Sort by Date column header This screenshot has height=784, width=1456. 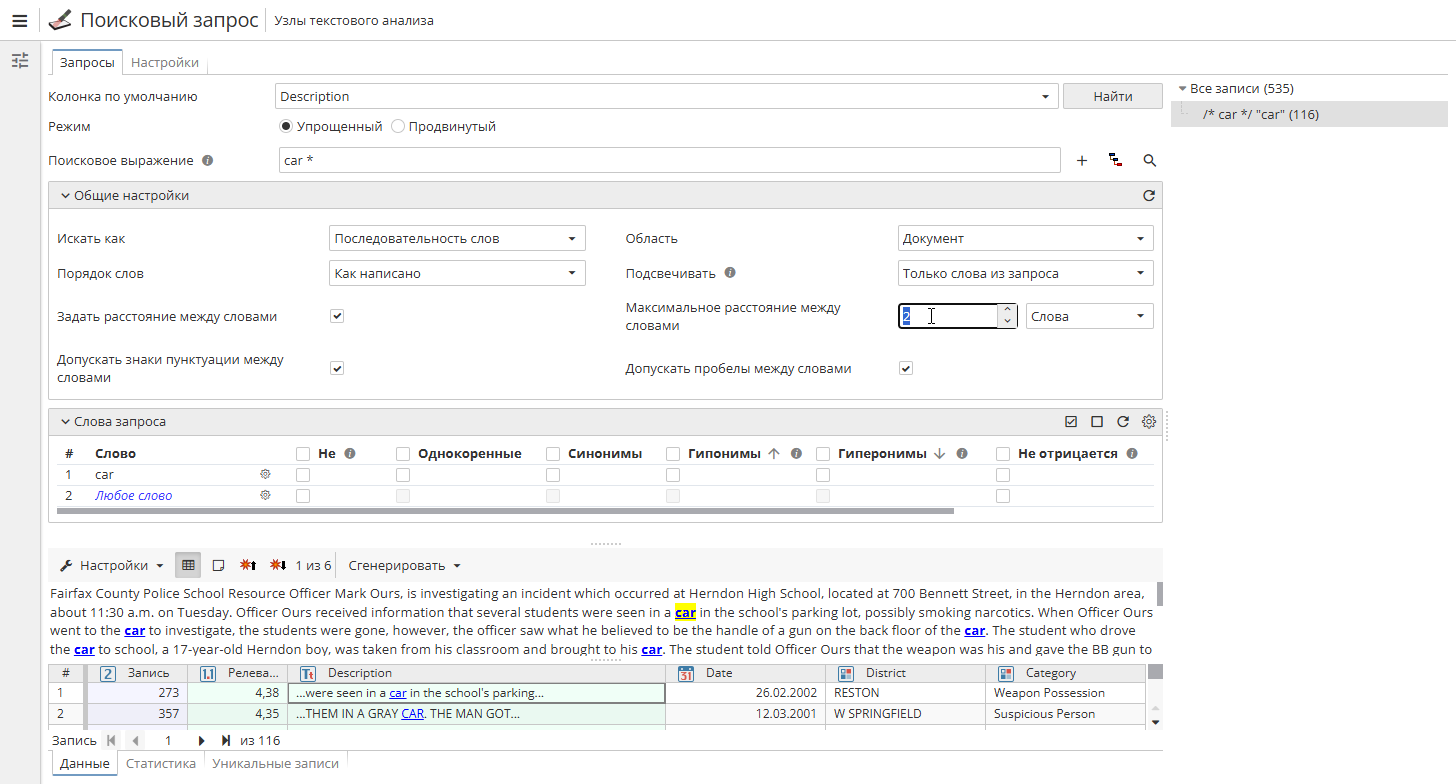pos(745,673)
